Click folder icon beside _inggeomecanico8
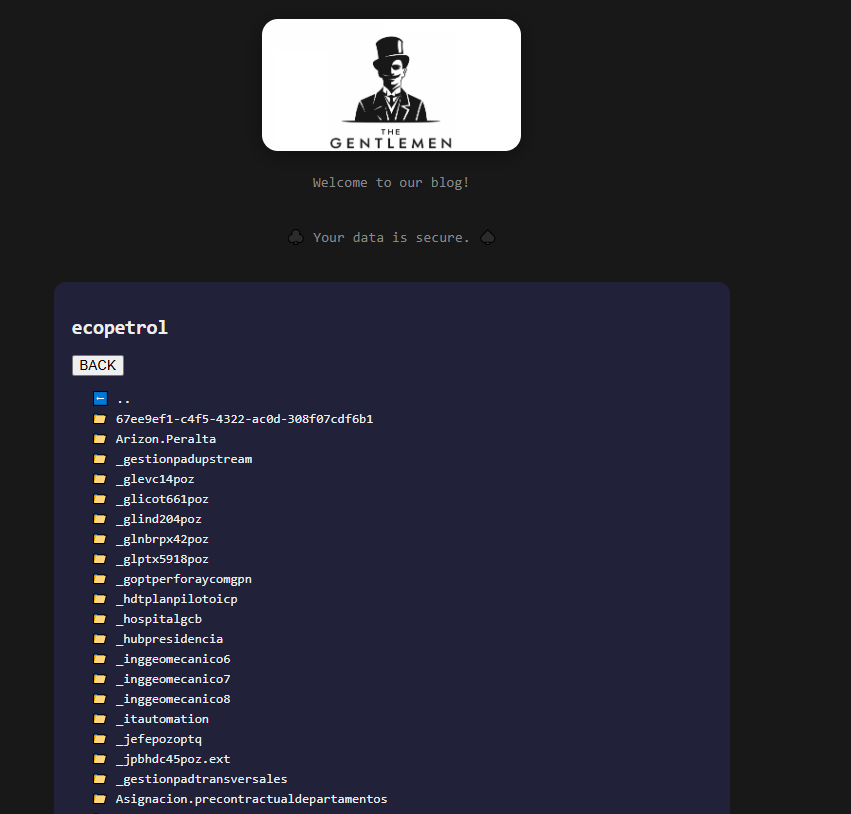 point(100,699)
